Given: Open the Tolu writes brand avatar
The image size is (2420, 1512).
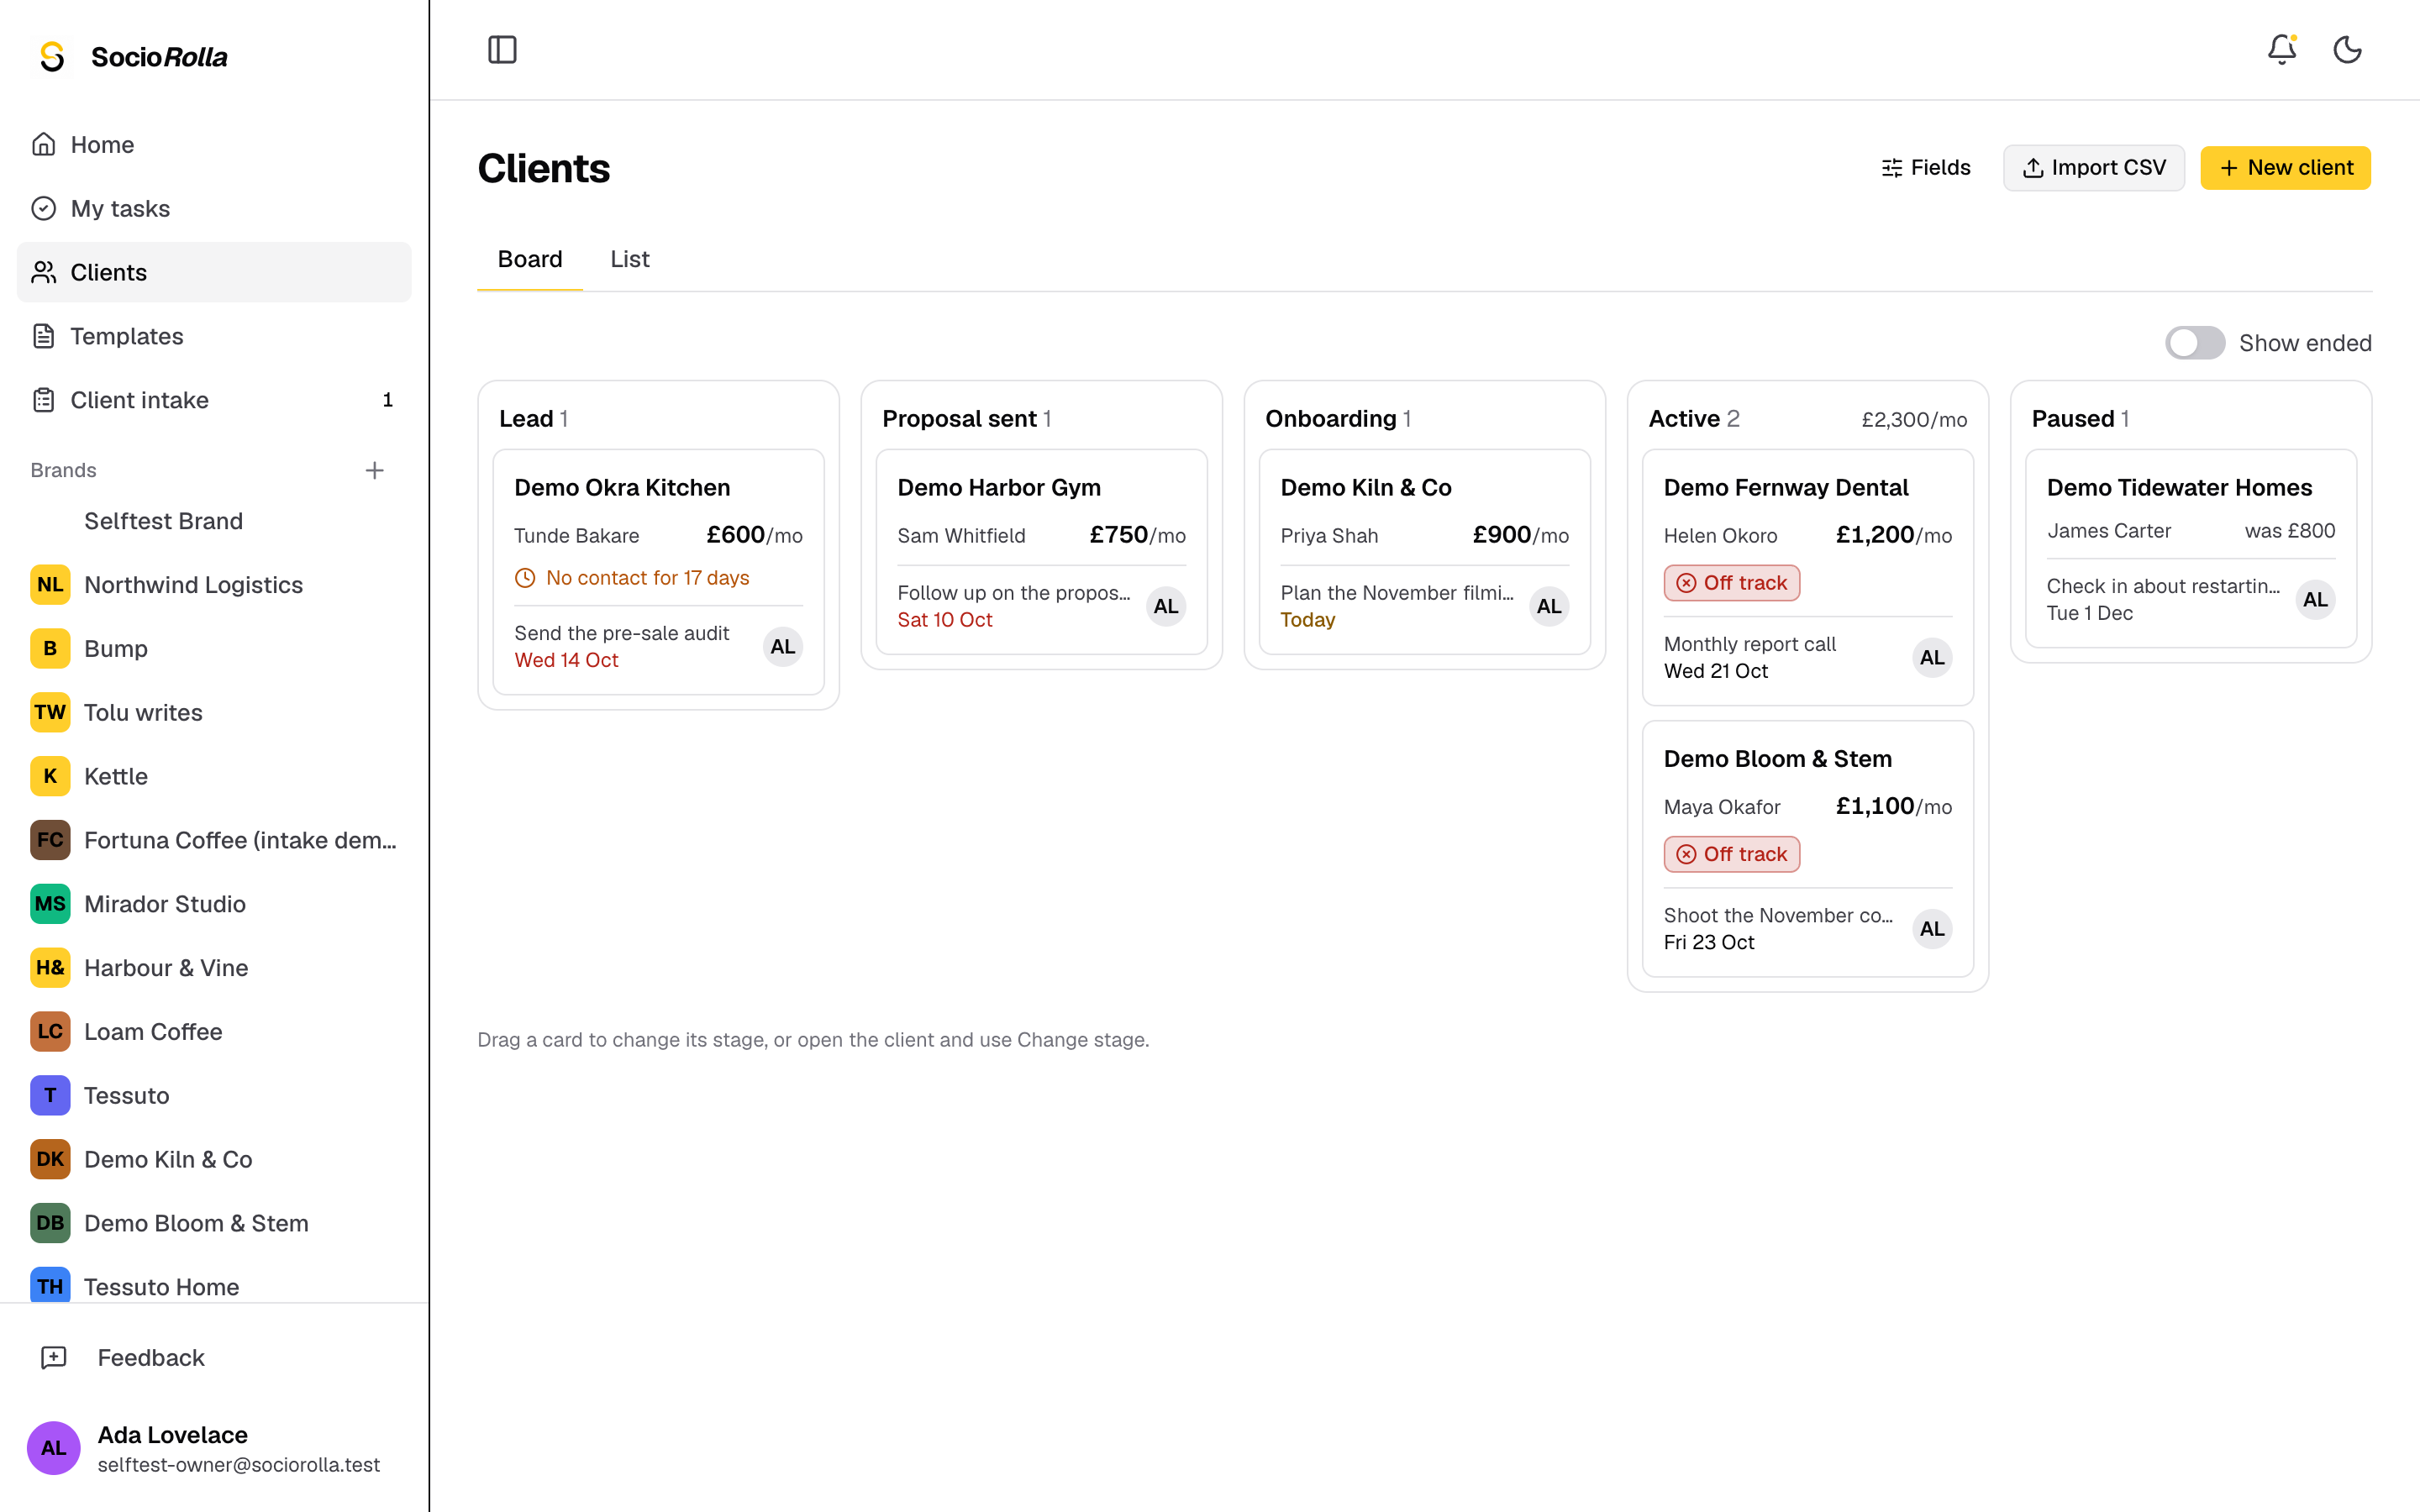Looking at the screenshot, I should [x=50, y=712].
